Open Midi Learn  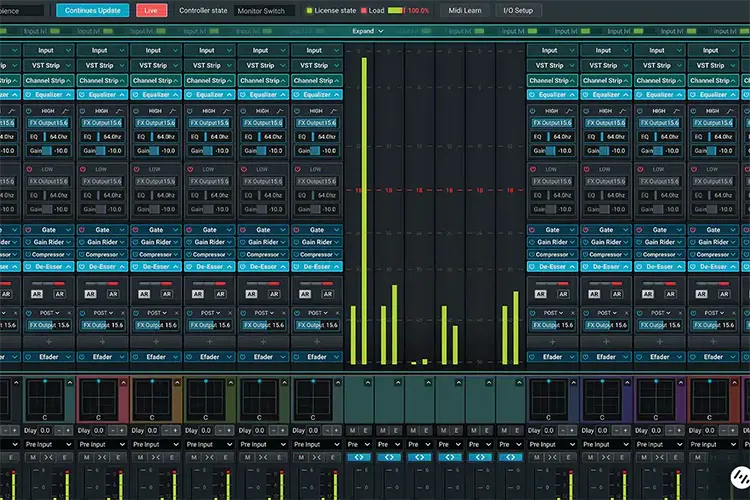tap(464, 10)
